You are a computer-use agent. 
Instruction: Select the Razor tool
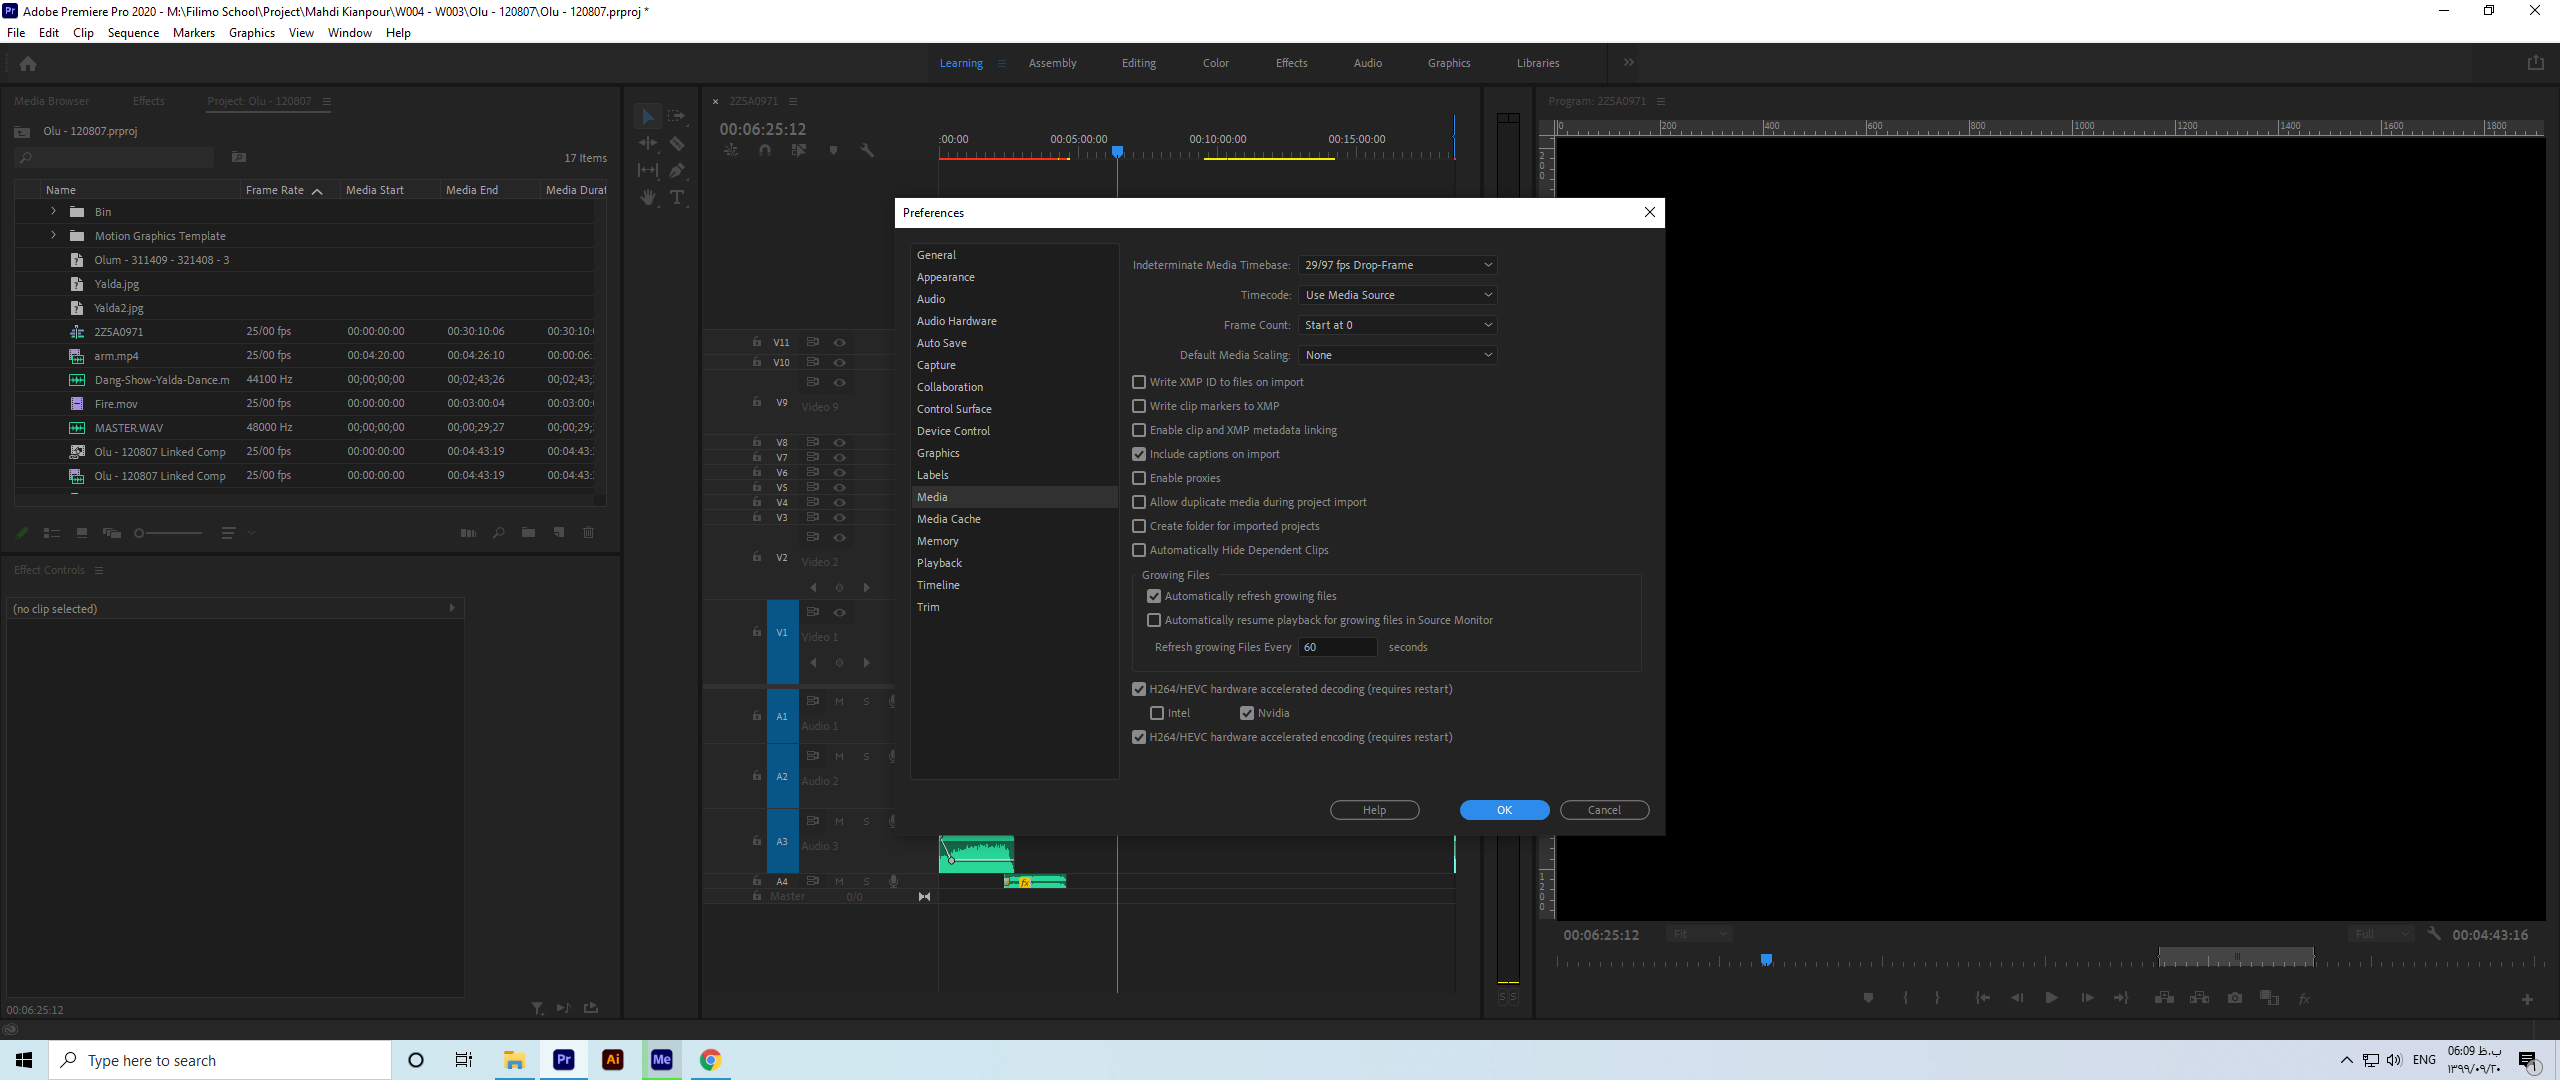678,144
